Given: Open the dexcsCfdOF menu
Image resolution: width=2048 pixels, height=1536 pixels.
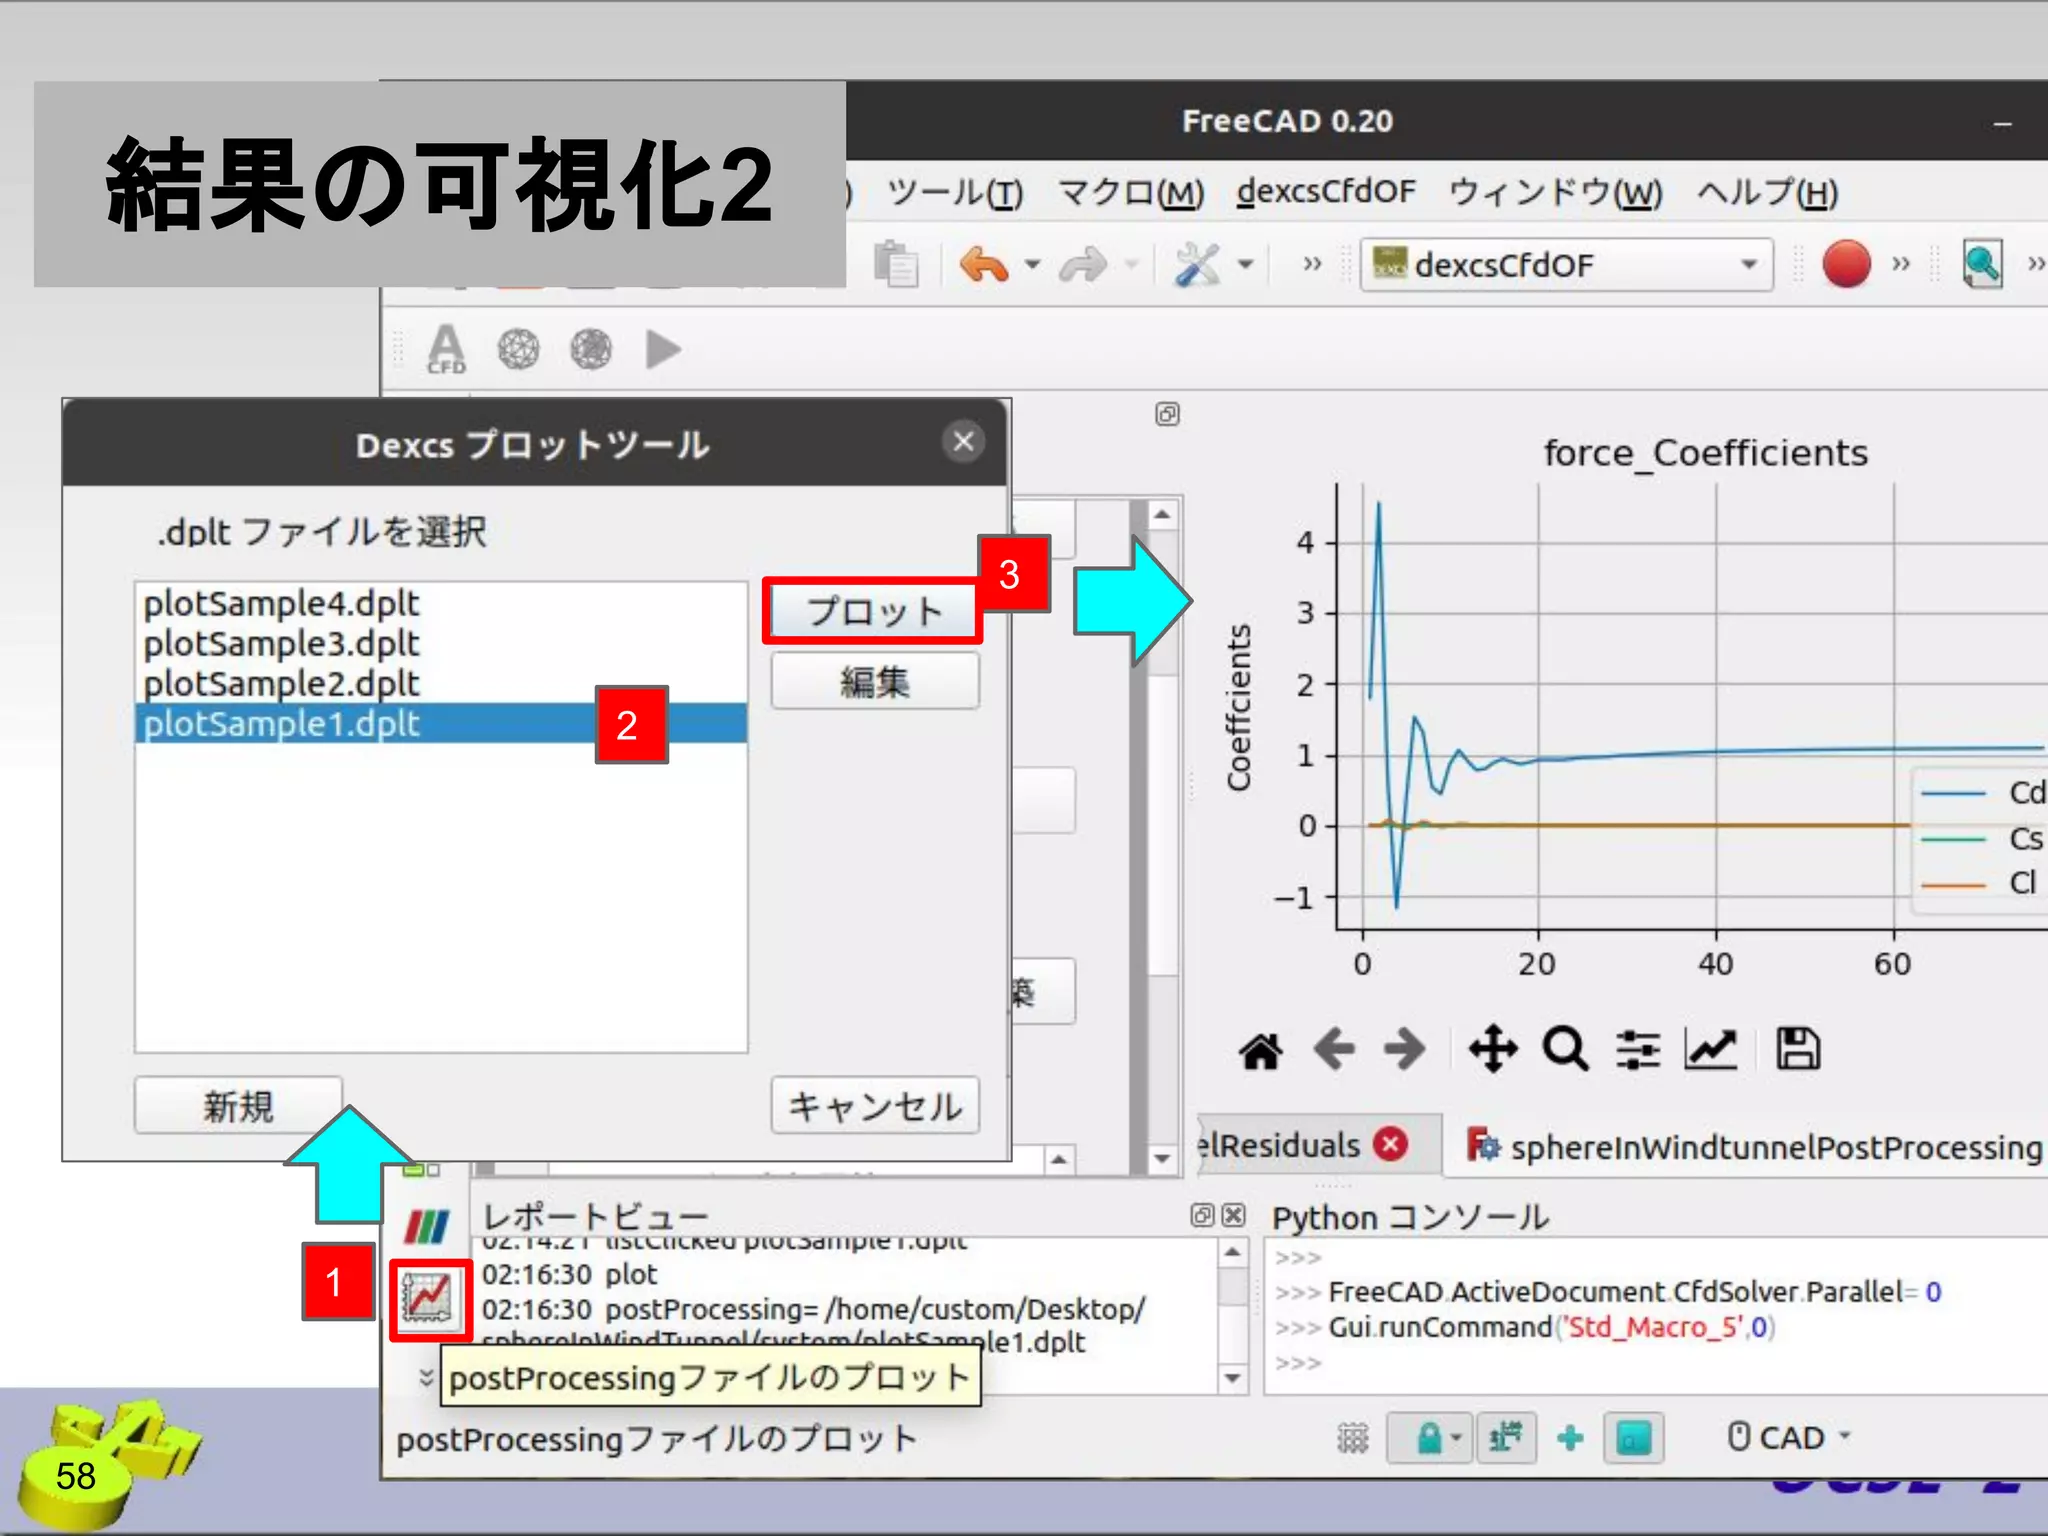Looking at the screenshot, I should (1326, 192).
